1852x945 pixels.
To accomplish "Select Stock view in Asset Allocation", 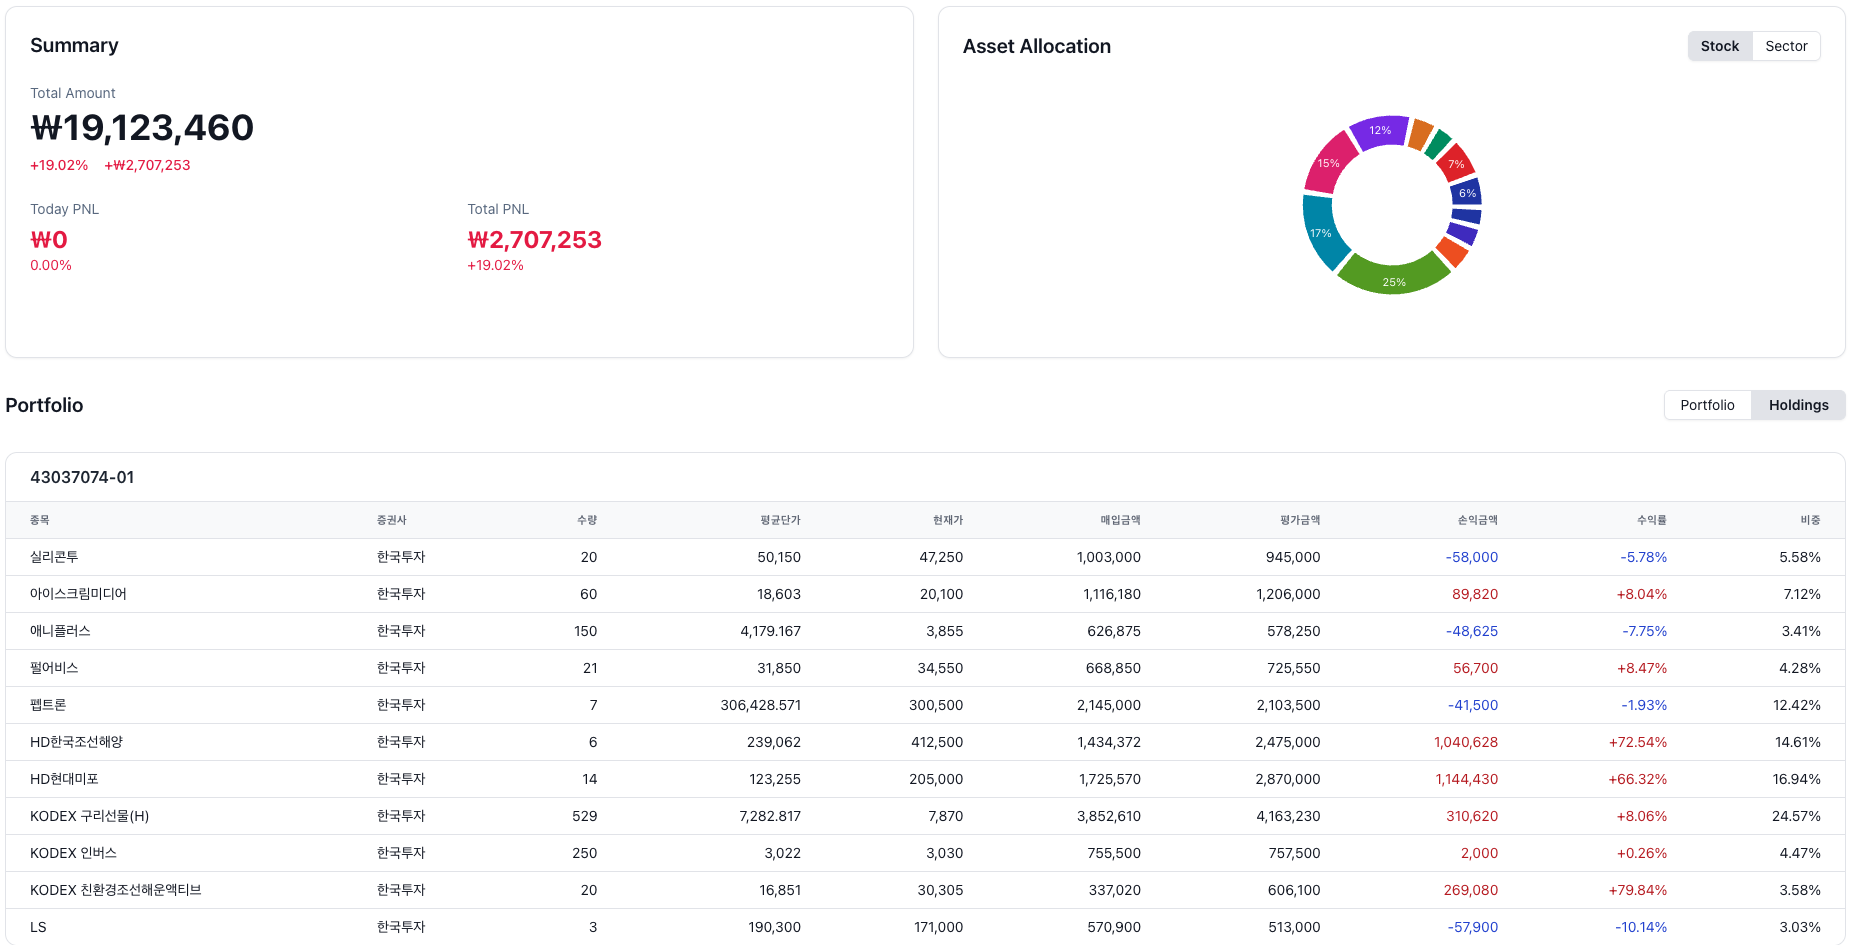I will click(1720, 46).
